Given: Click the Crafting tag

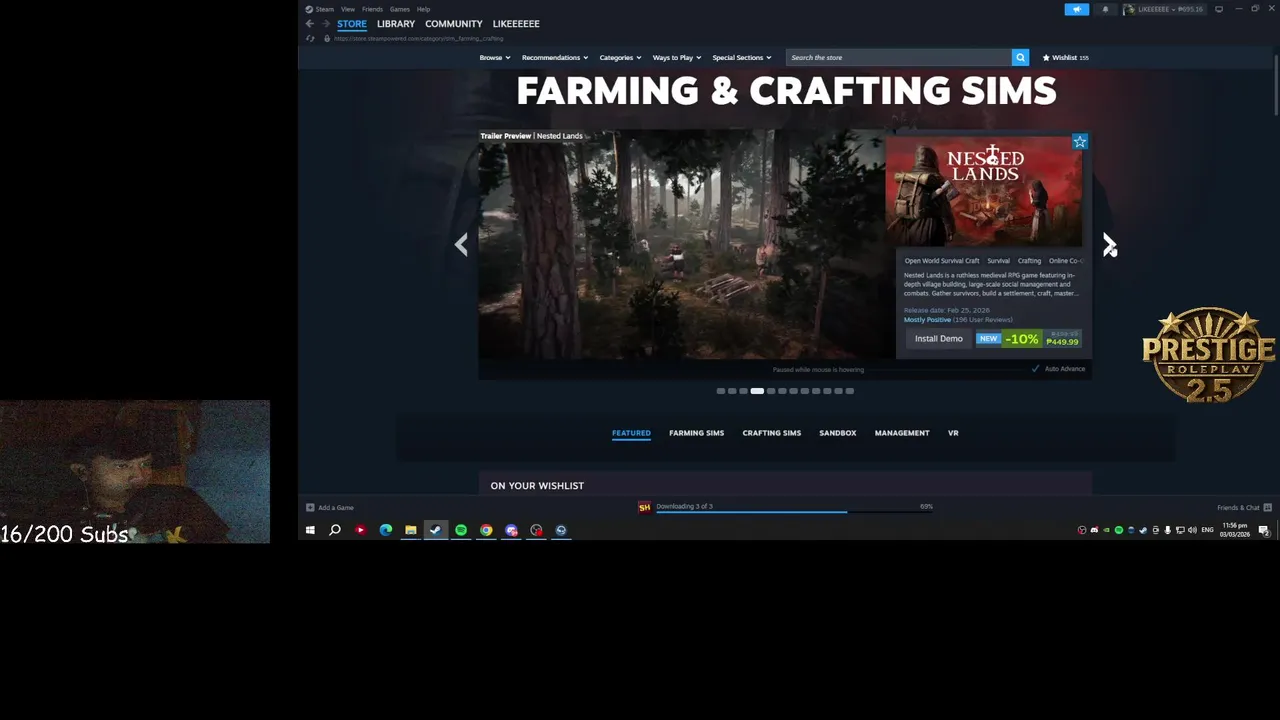Looking at the screenshot, I should (x=1029, y=261).
